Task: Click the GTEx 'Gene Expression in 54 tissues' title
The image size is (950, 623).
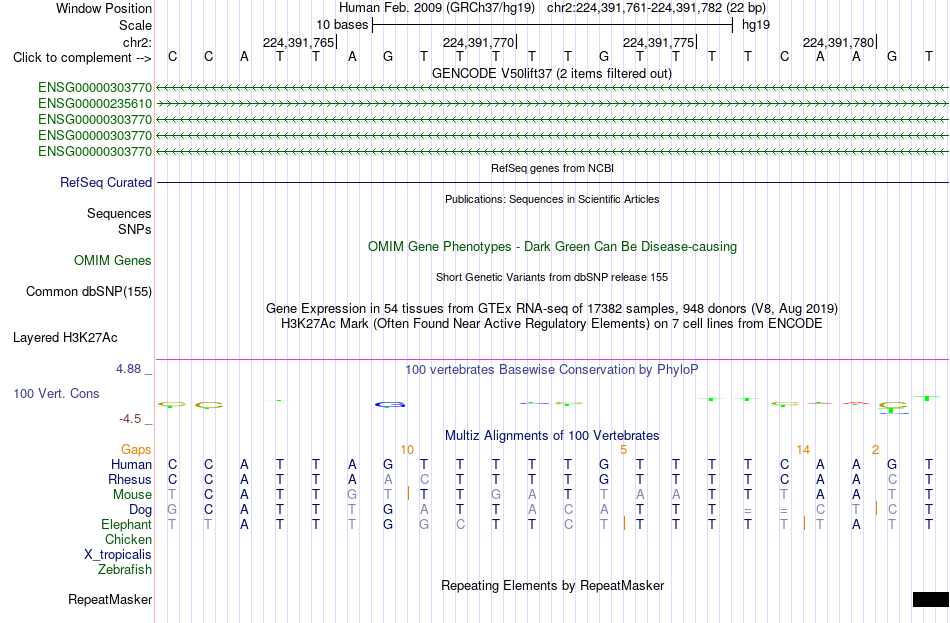Action: tap(552, 308)
